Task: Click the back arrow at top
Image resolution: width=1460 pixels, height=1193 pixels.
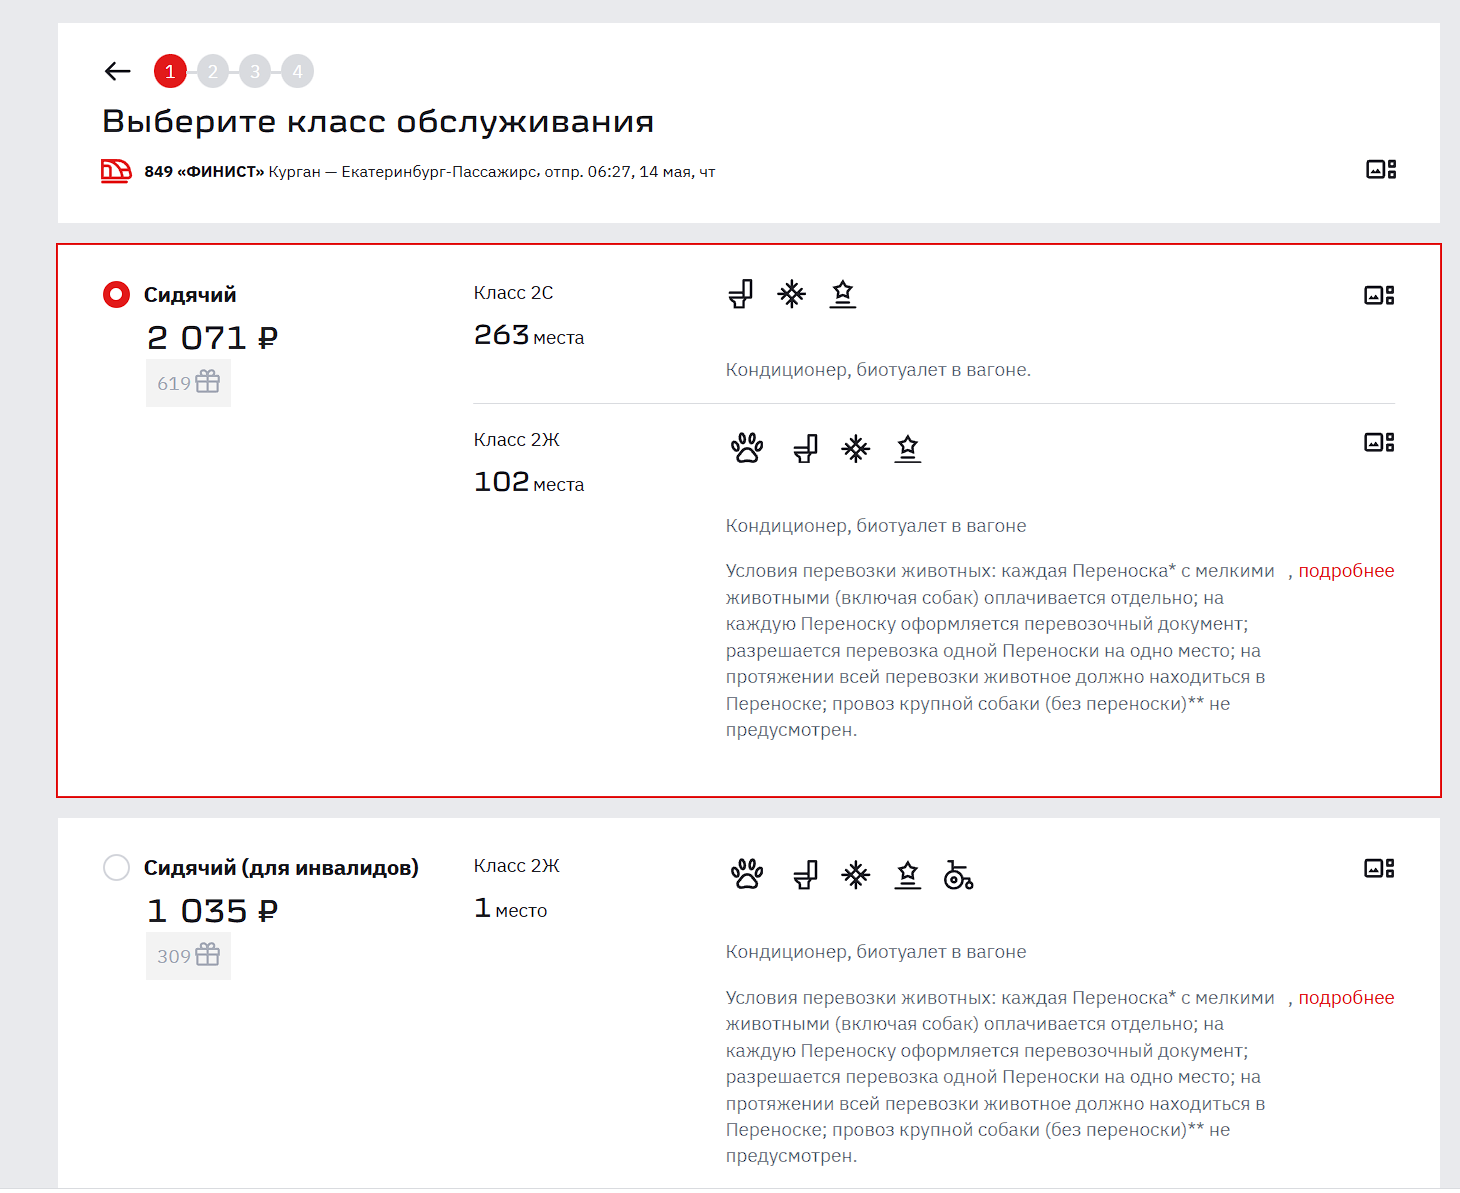Action: click(x=118, y=71)
